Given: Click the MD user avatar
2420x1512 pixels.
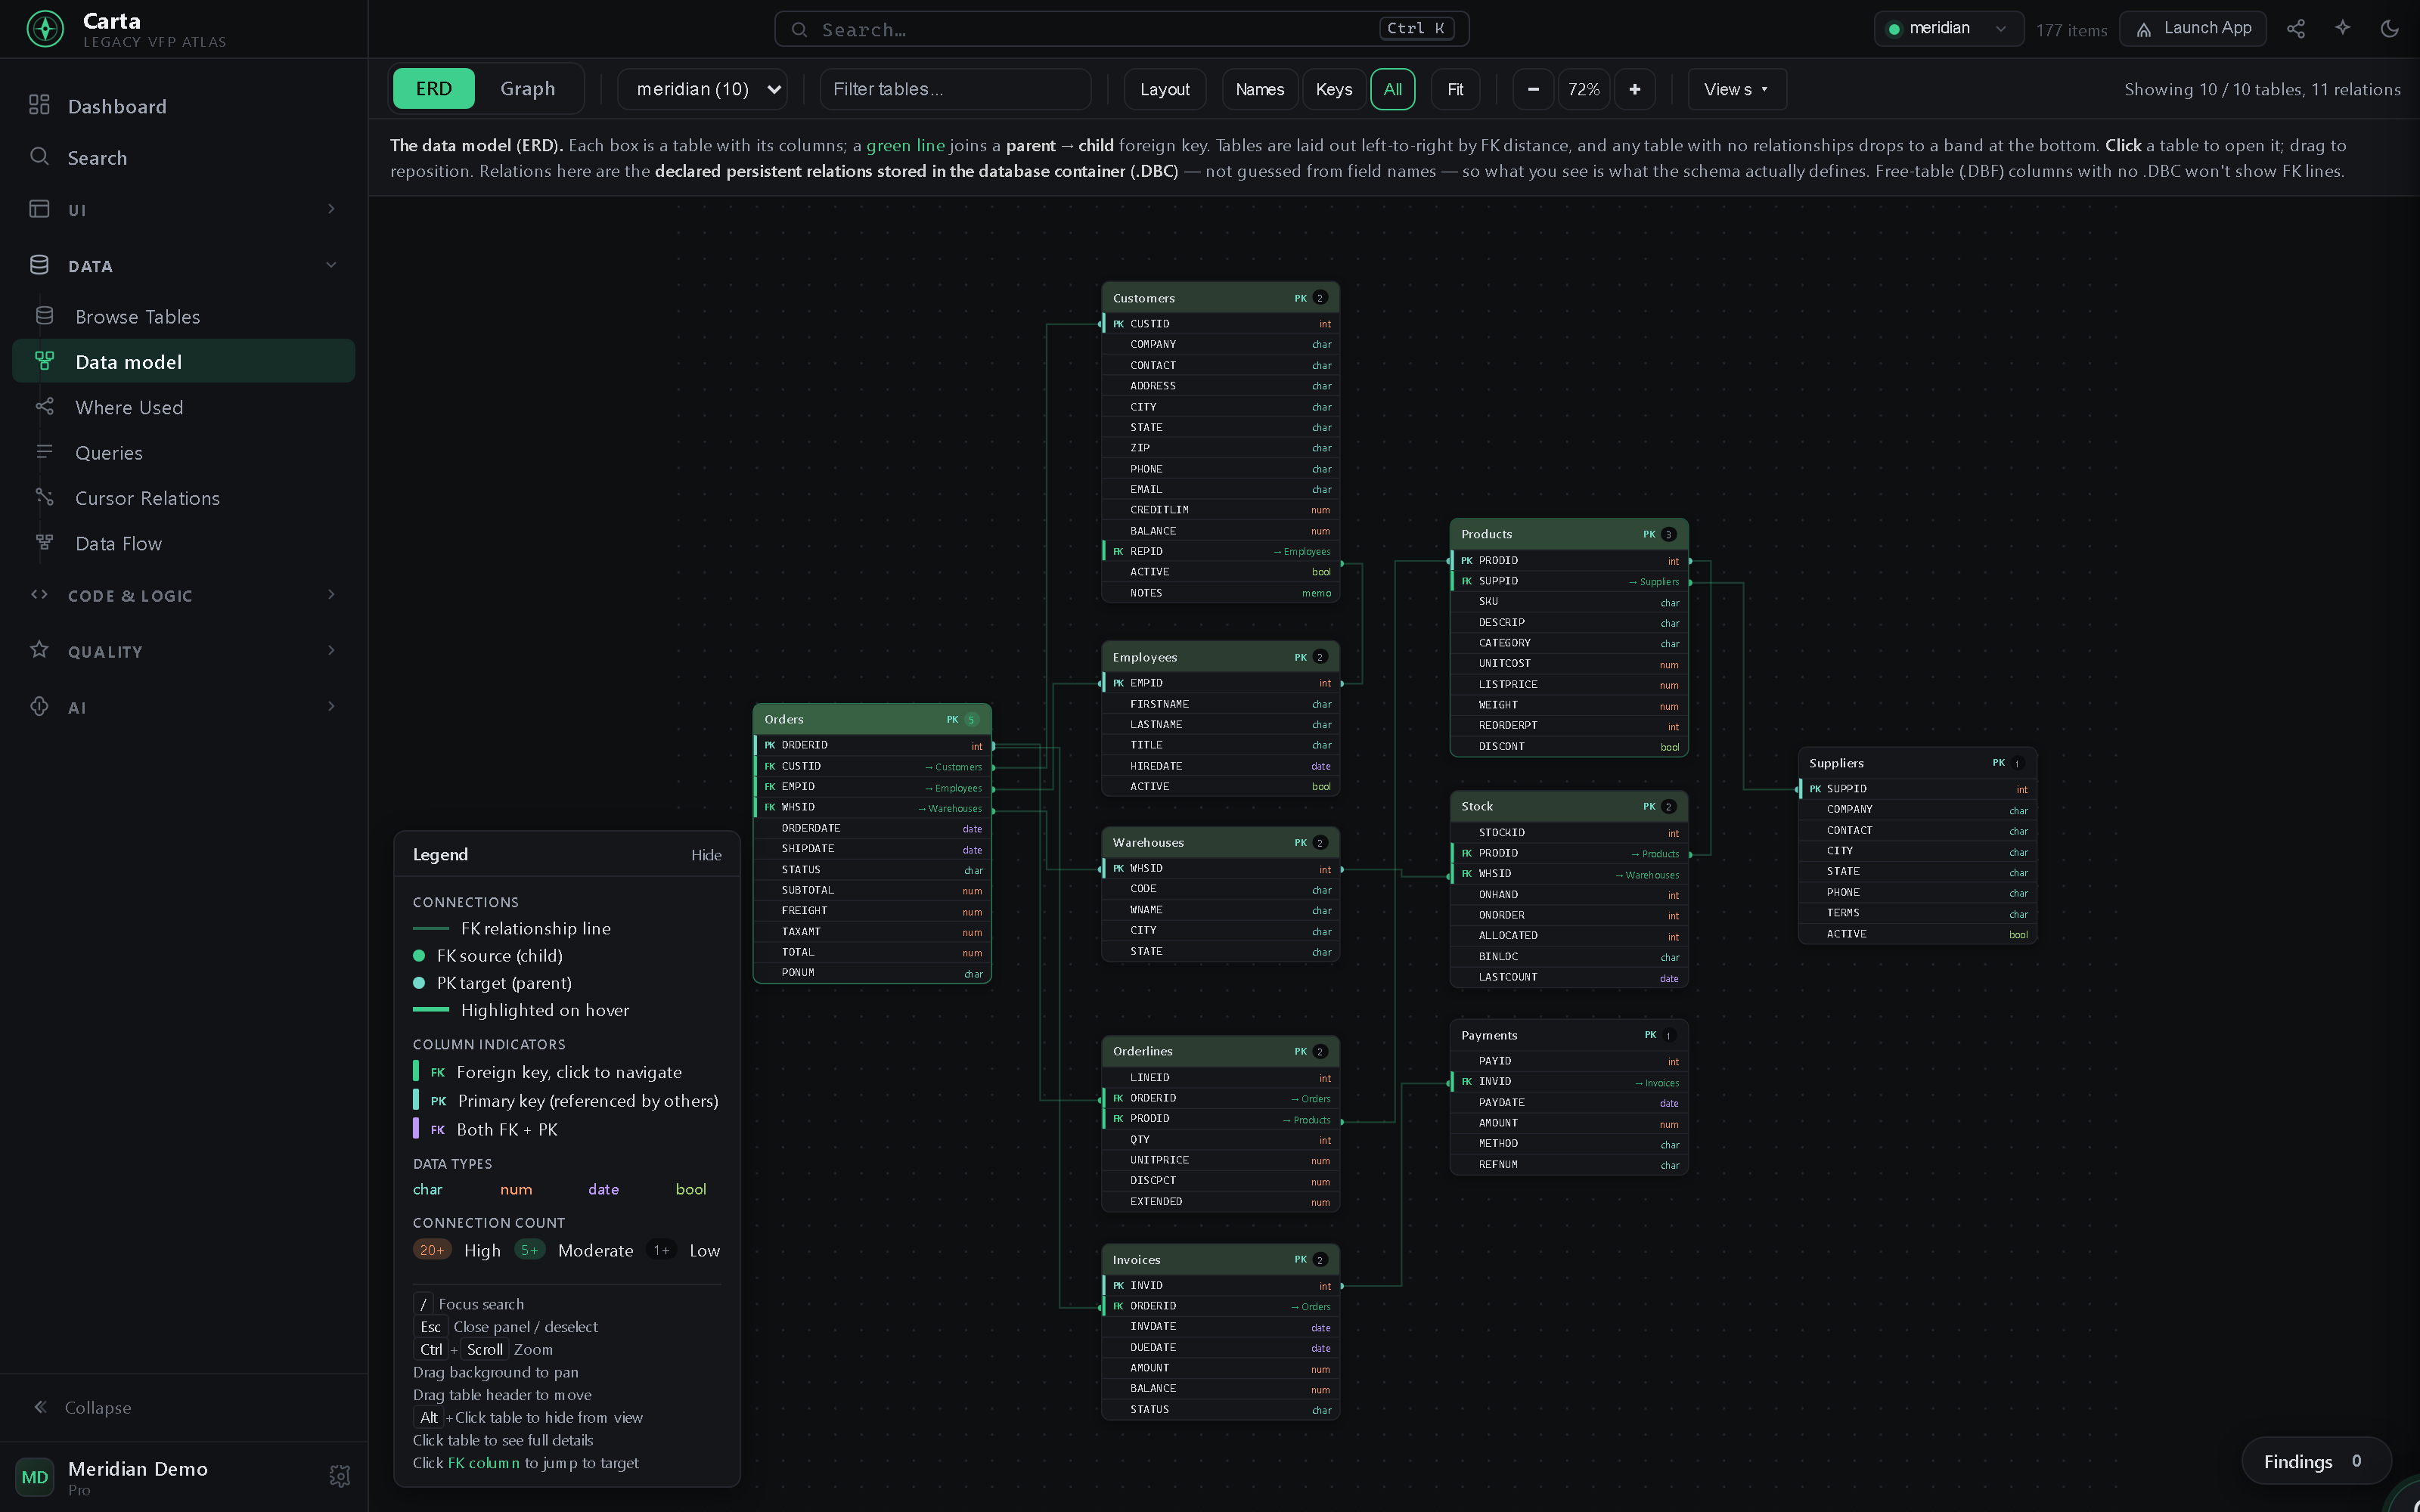Looking at the screenshot, I should 35,1477.
